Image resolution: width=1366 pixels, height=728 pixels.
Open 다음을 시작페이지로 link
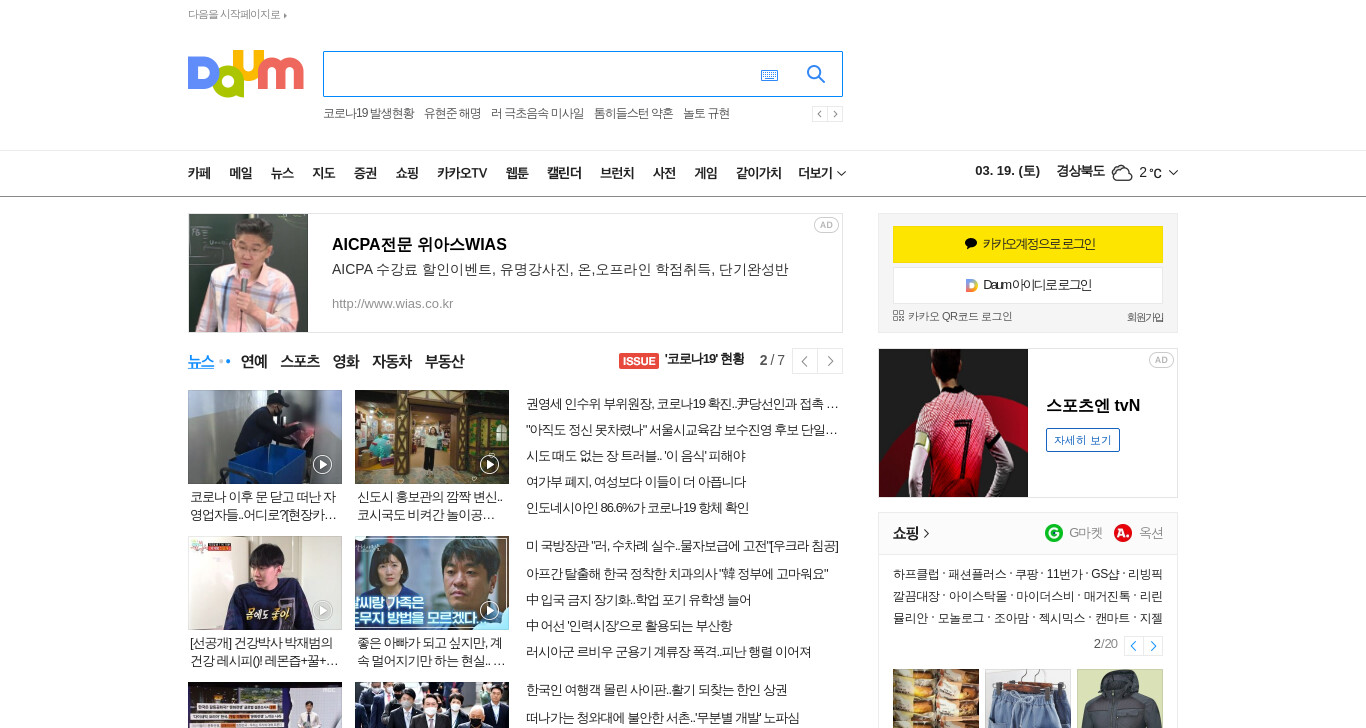(x=237, y=15)
